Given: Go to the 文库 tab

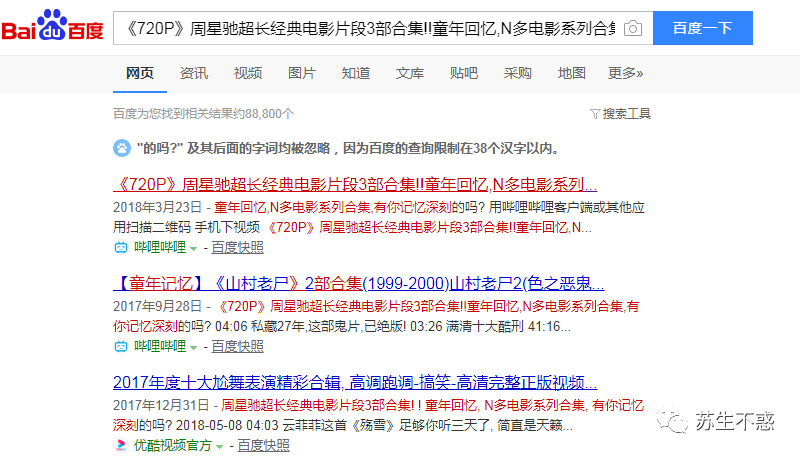Looking at the screenshot, I should [x=410, y=73].
